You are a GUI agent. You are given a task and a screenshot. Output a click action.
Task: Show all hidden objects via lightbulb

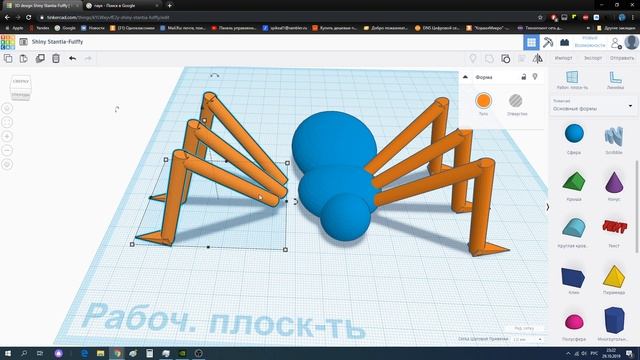[x=473, y=58]
